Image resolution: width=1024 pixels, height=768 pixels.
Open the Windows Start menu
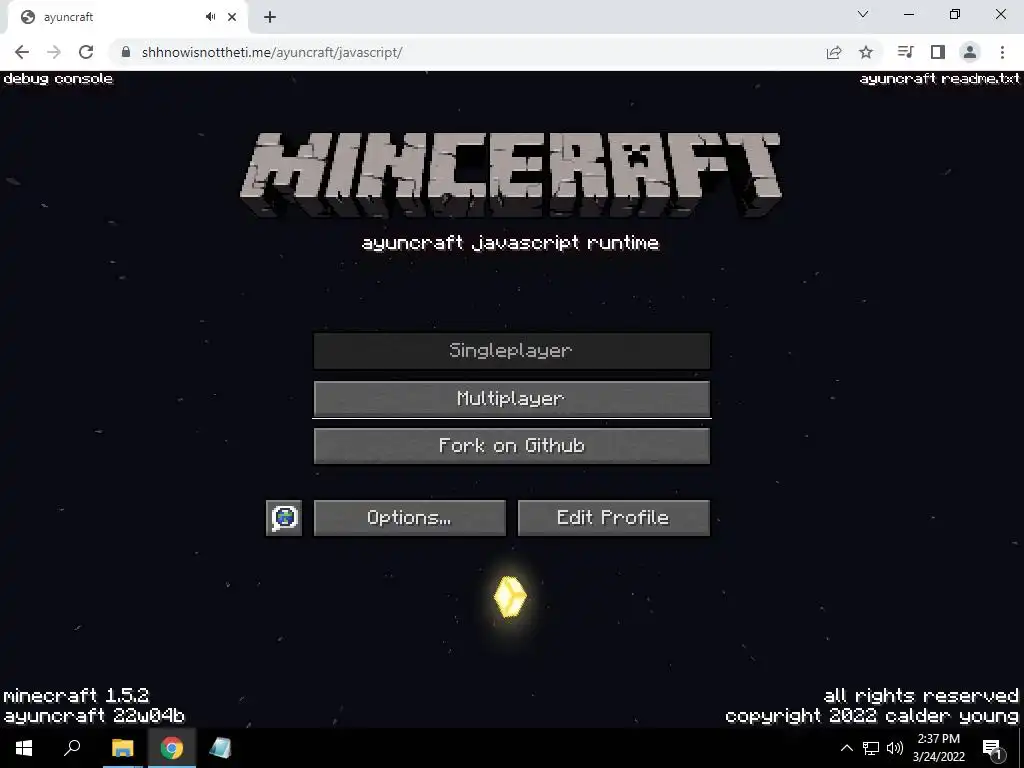[x=24, y=748]
